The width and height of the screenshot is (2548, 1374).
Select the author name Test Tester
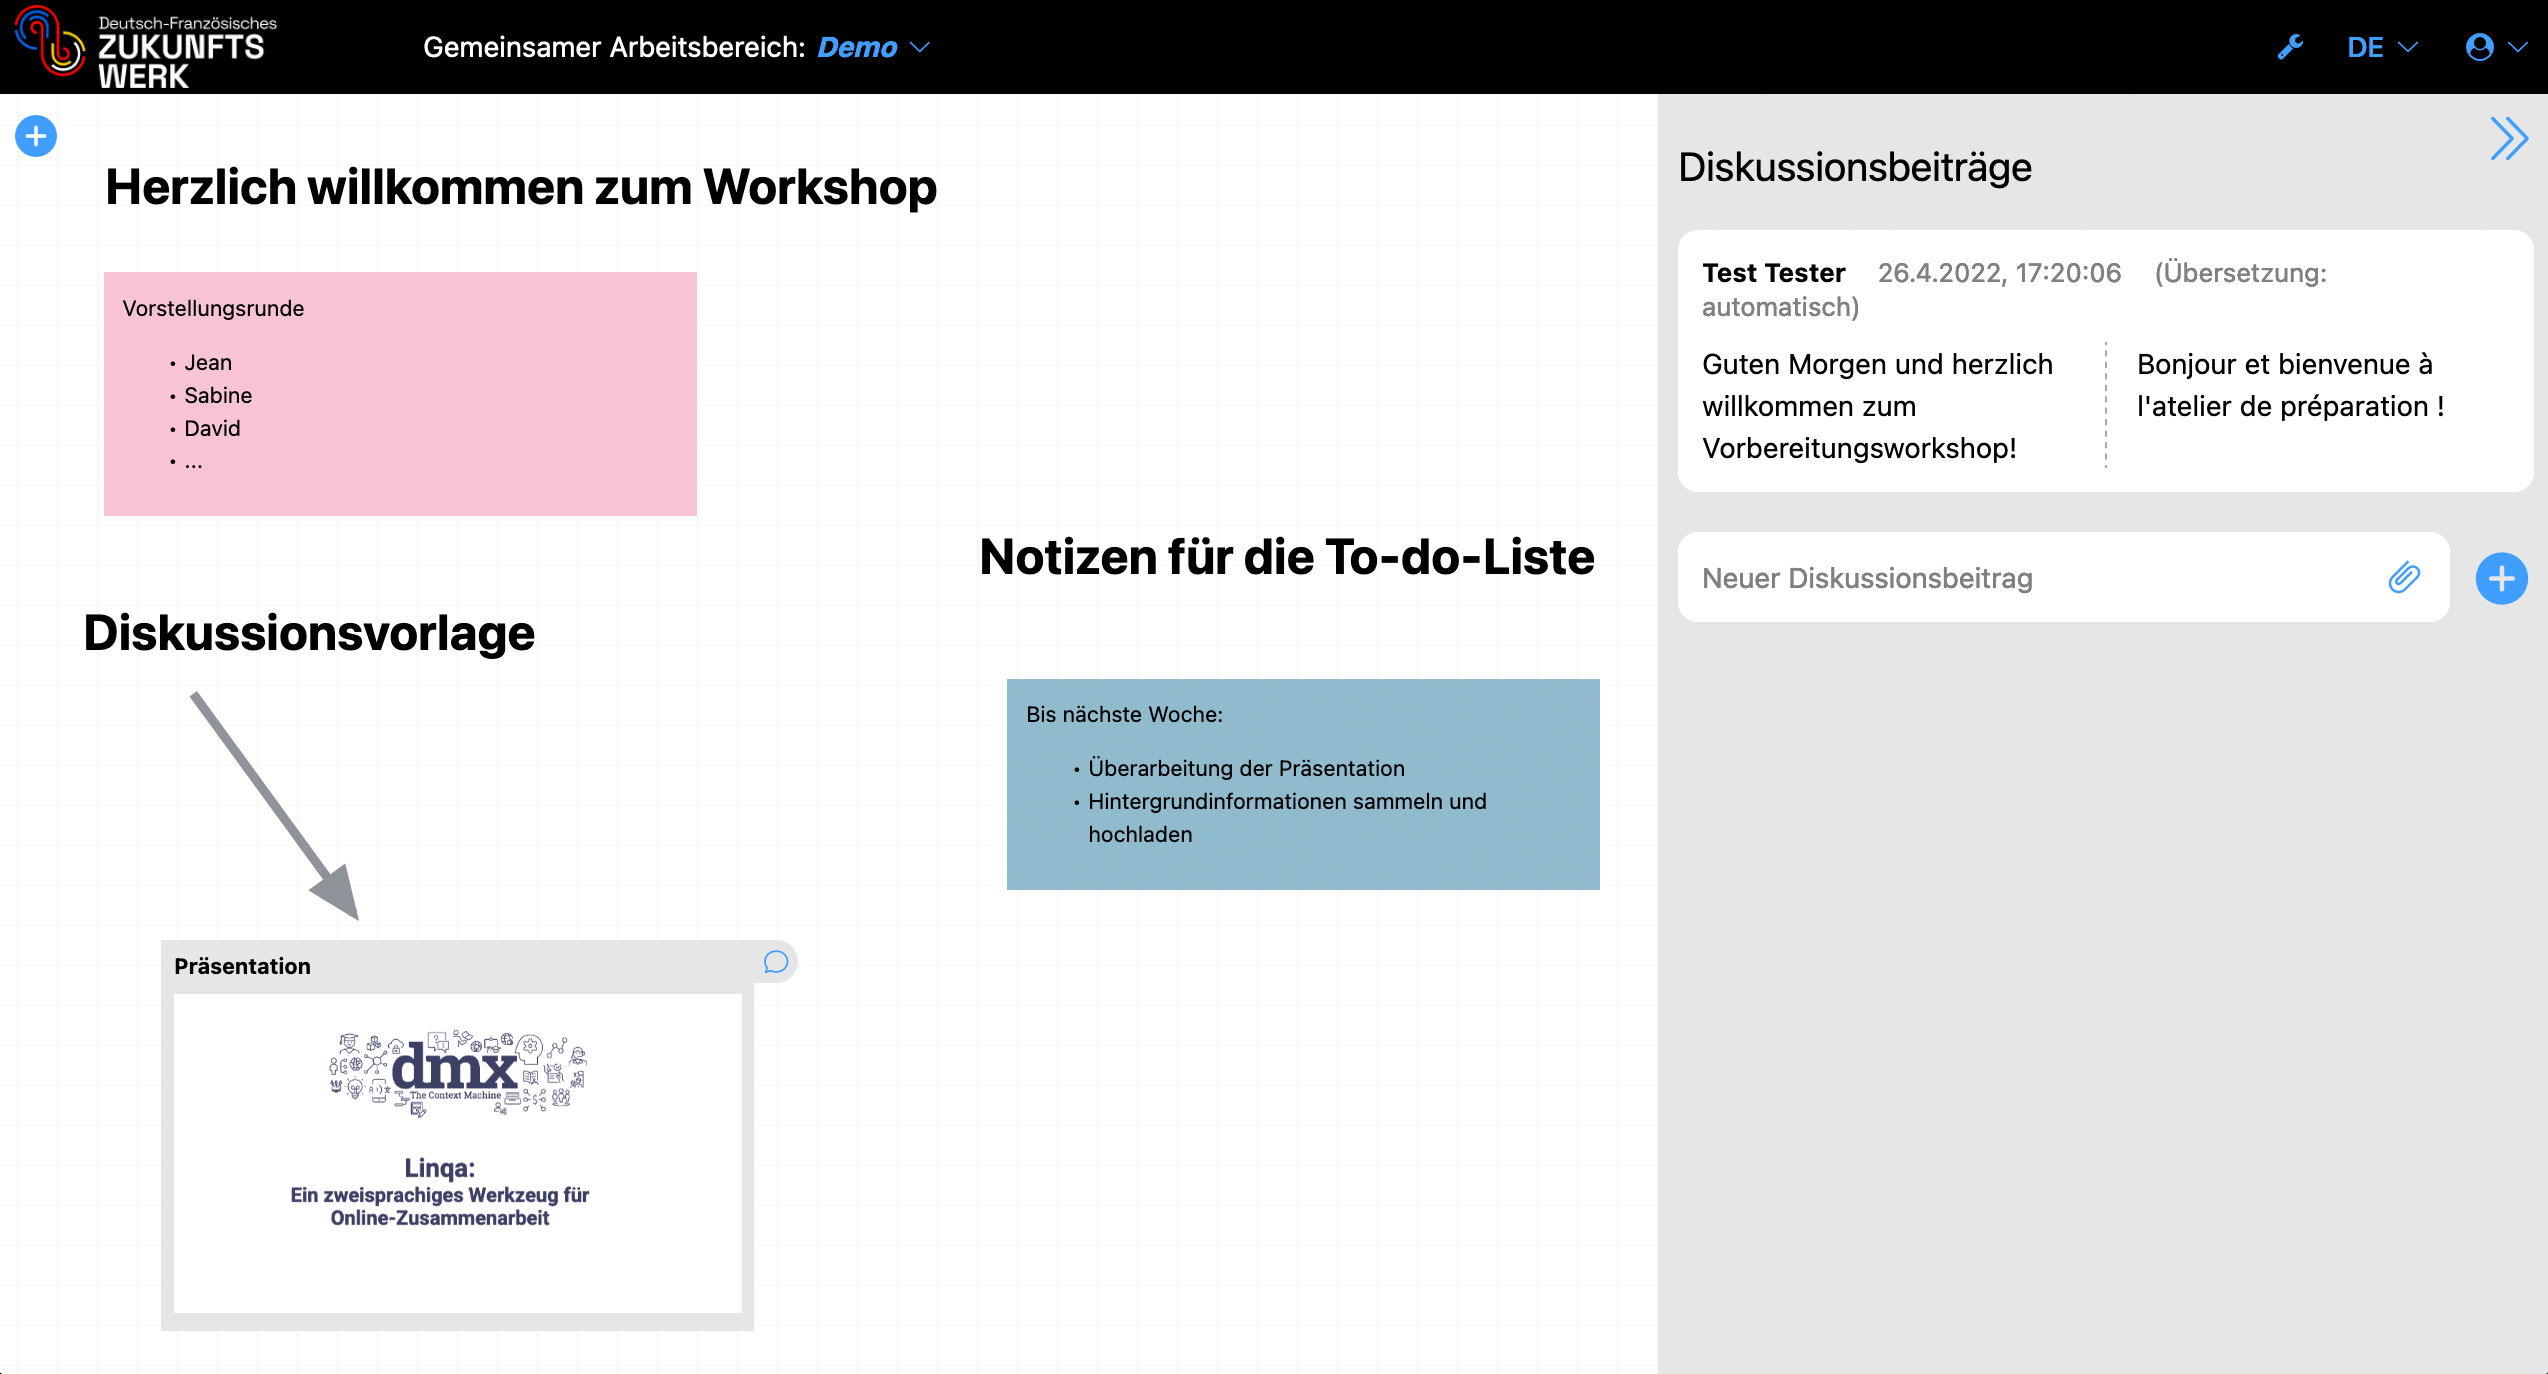click(x=1772, y=272)
